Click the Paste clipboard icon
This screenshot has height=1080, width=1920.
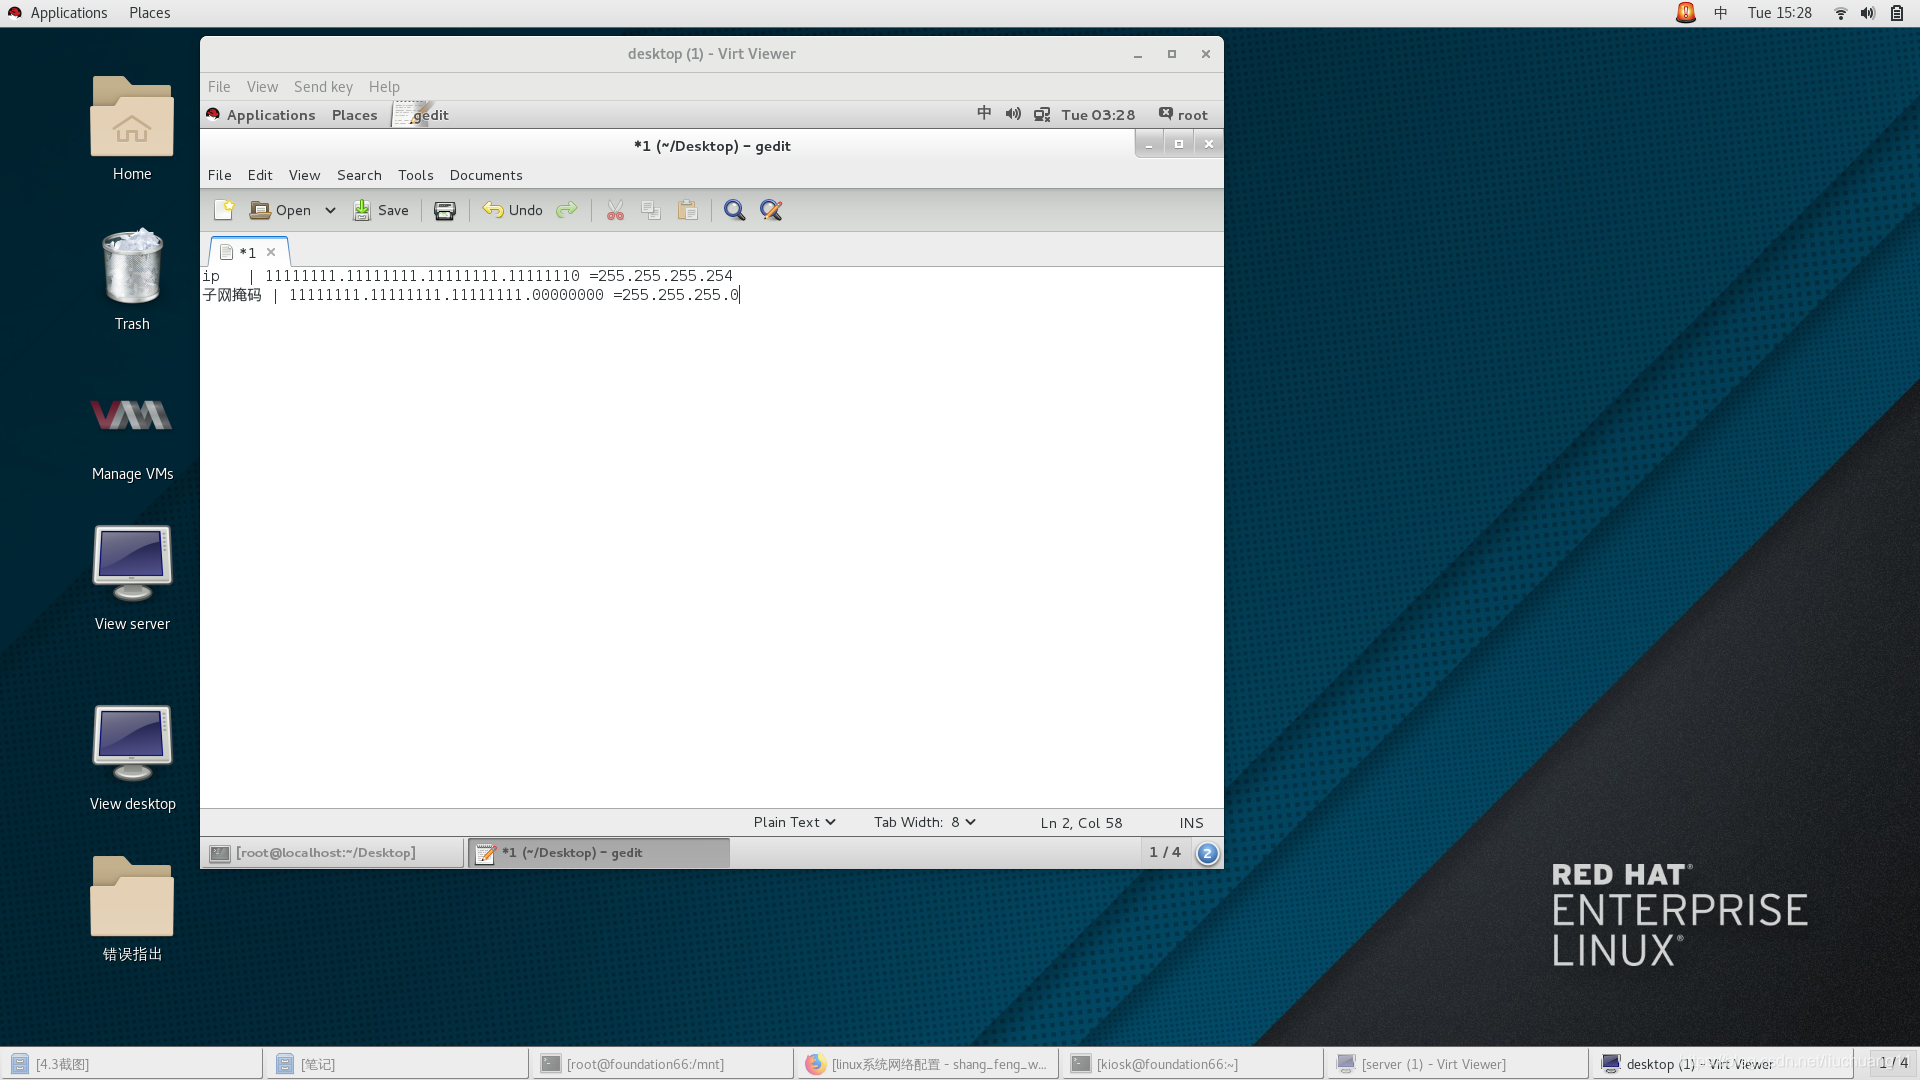[688, 210]
